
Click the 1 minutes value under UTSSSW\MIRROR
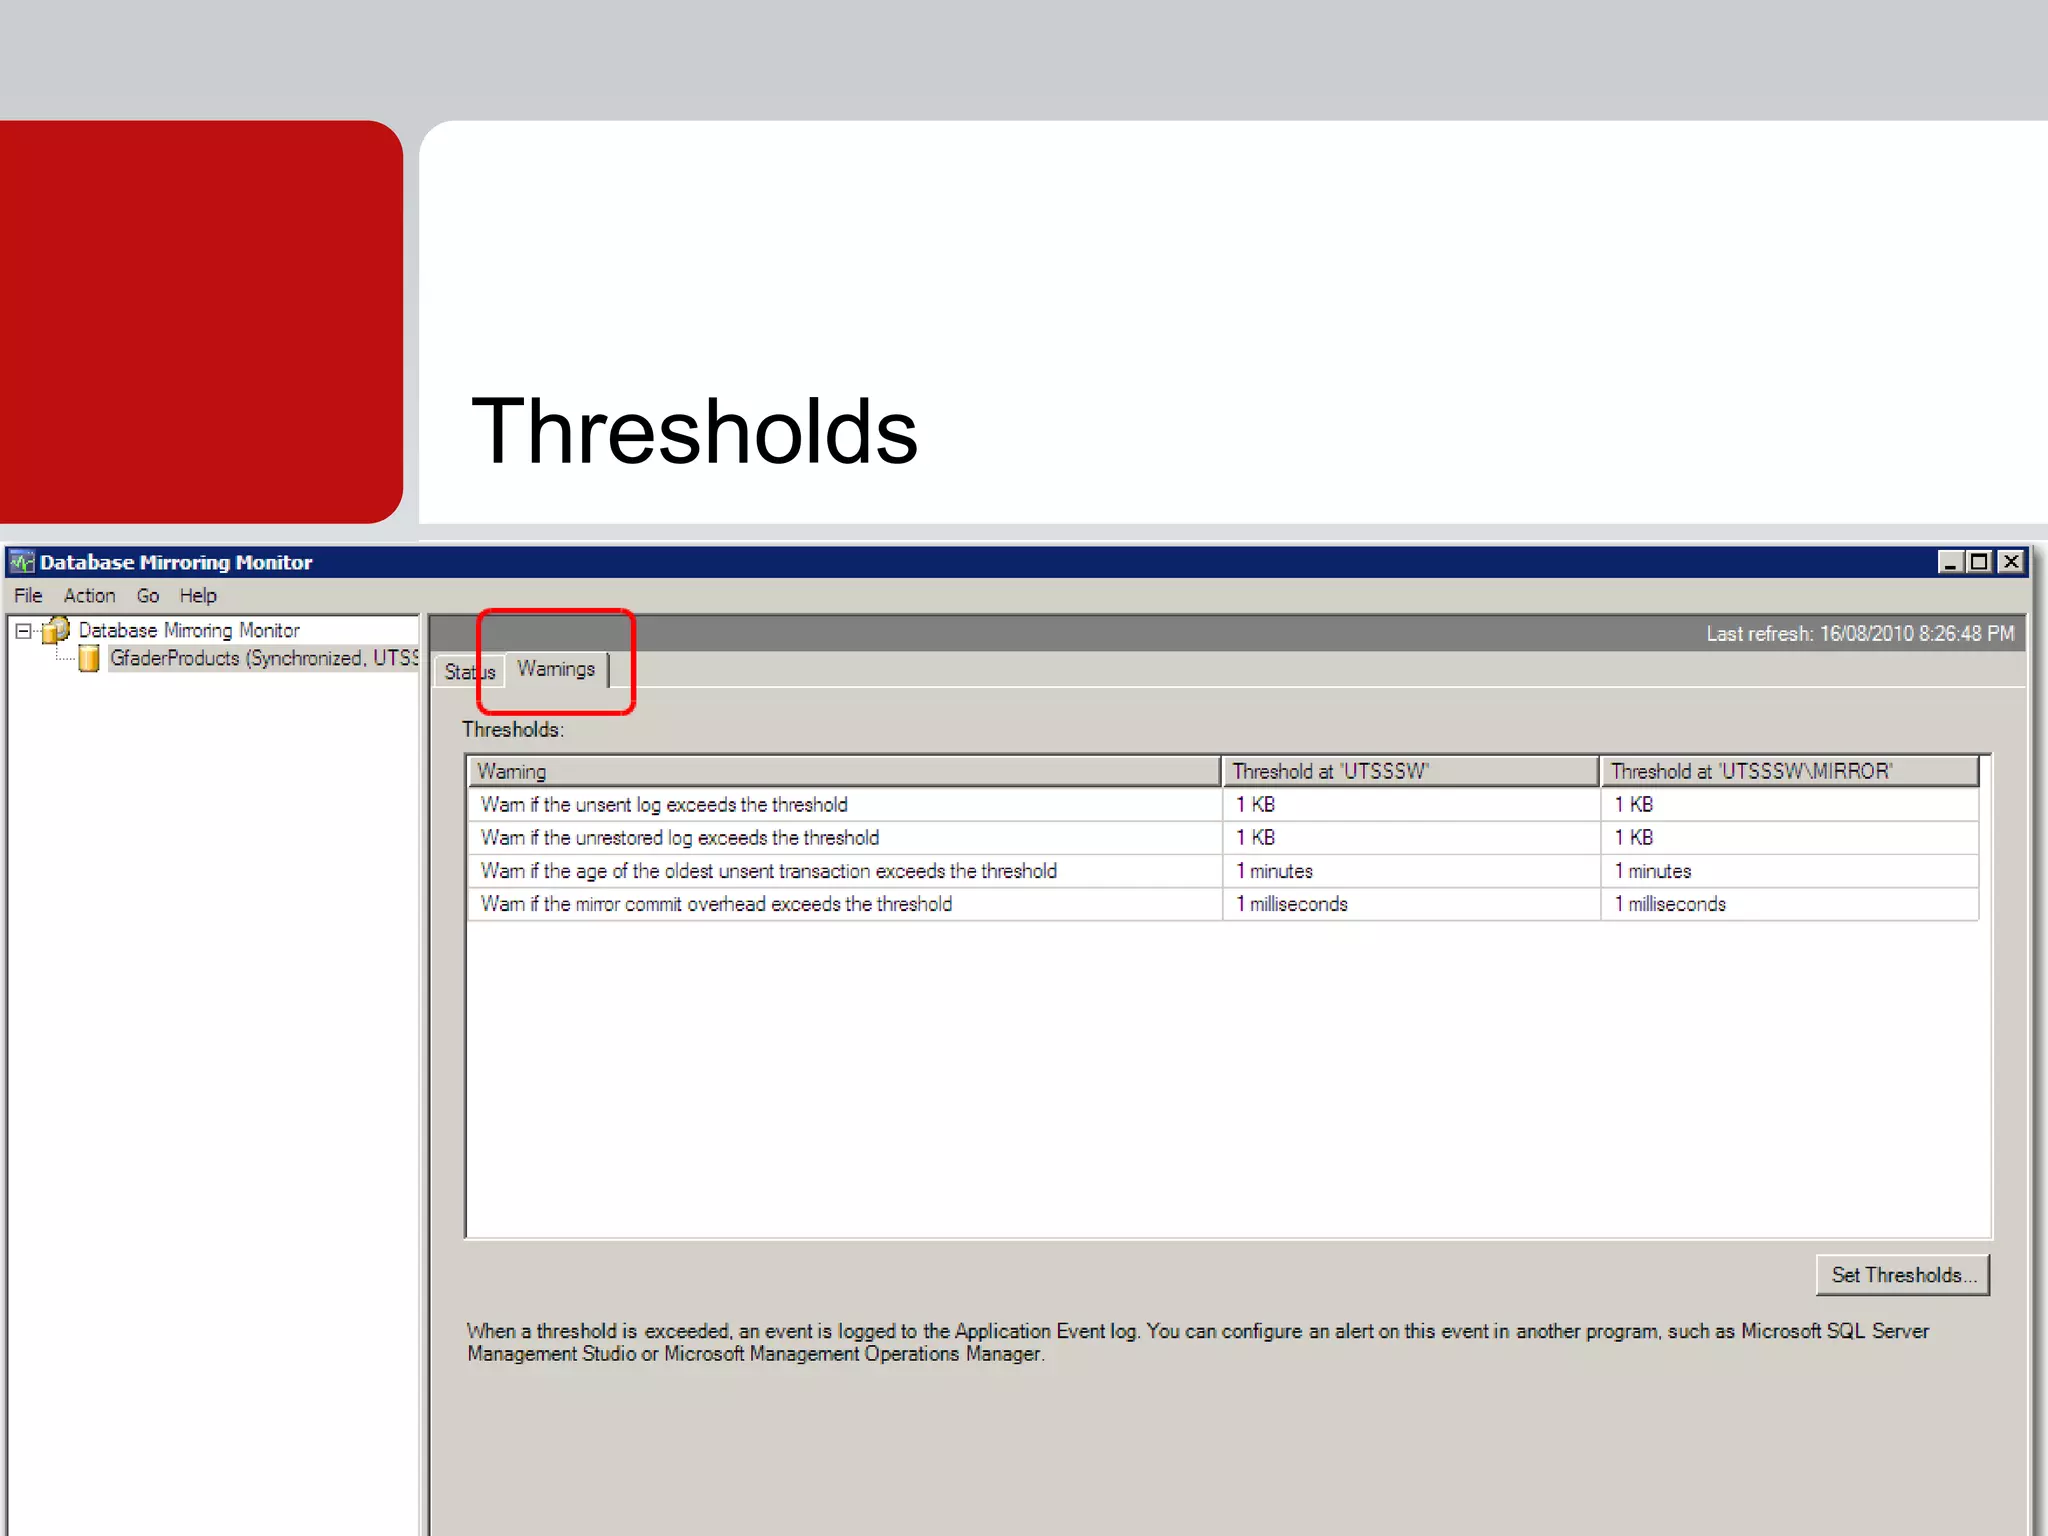click(1653, 871)
